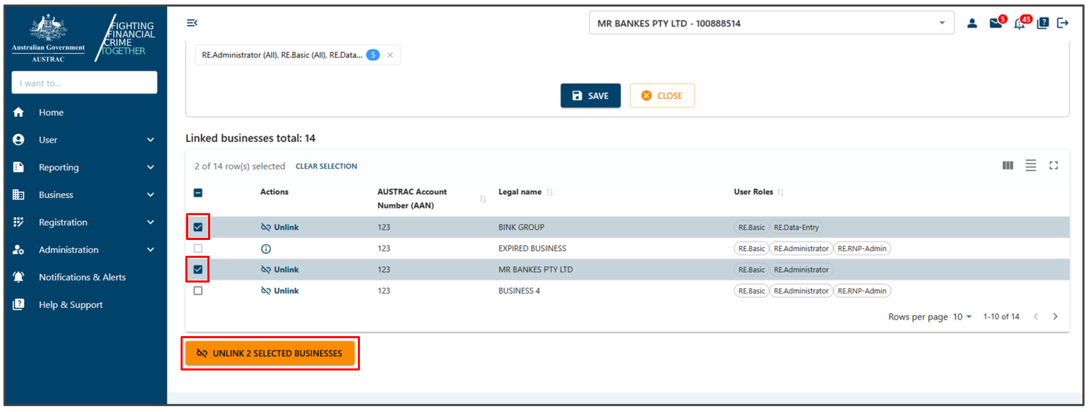Open the roles multi-select showing RE.Administrator (All)
This screenshot has height=412, width=1090.
[298, 55]
